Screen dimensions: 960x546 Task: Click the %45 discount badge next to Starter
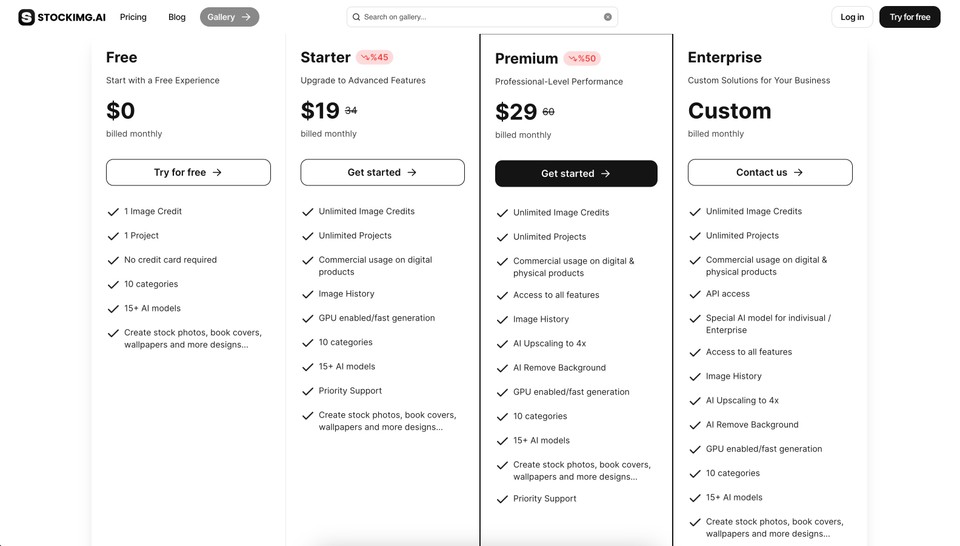tap(375, 58)
